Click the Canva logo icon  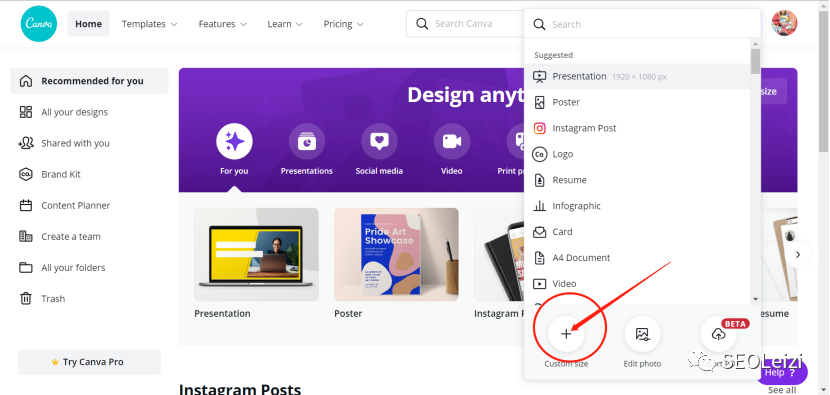click(39, 24)
